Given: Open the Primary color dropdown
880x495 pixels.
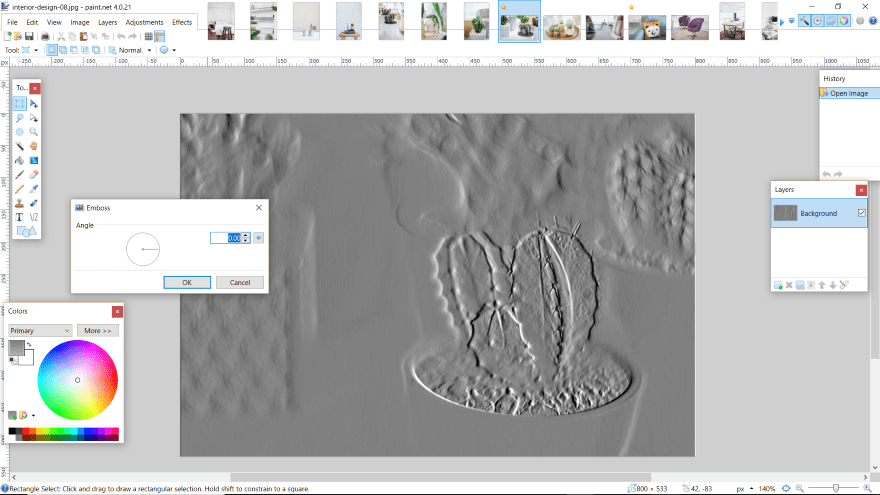Looking at the screenshot, I should [40, 330].
